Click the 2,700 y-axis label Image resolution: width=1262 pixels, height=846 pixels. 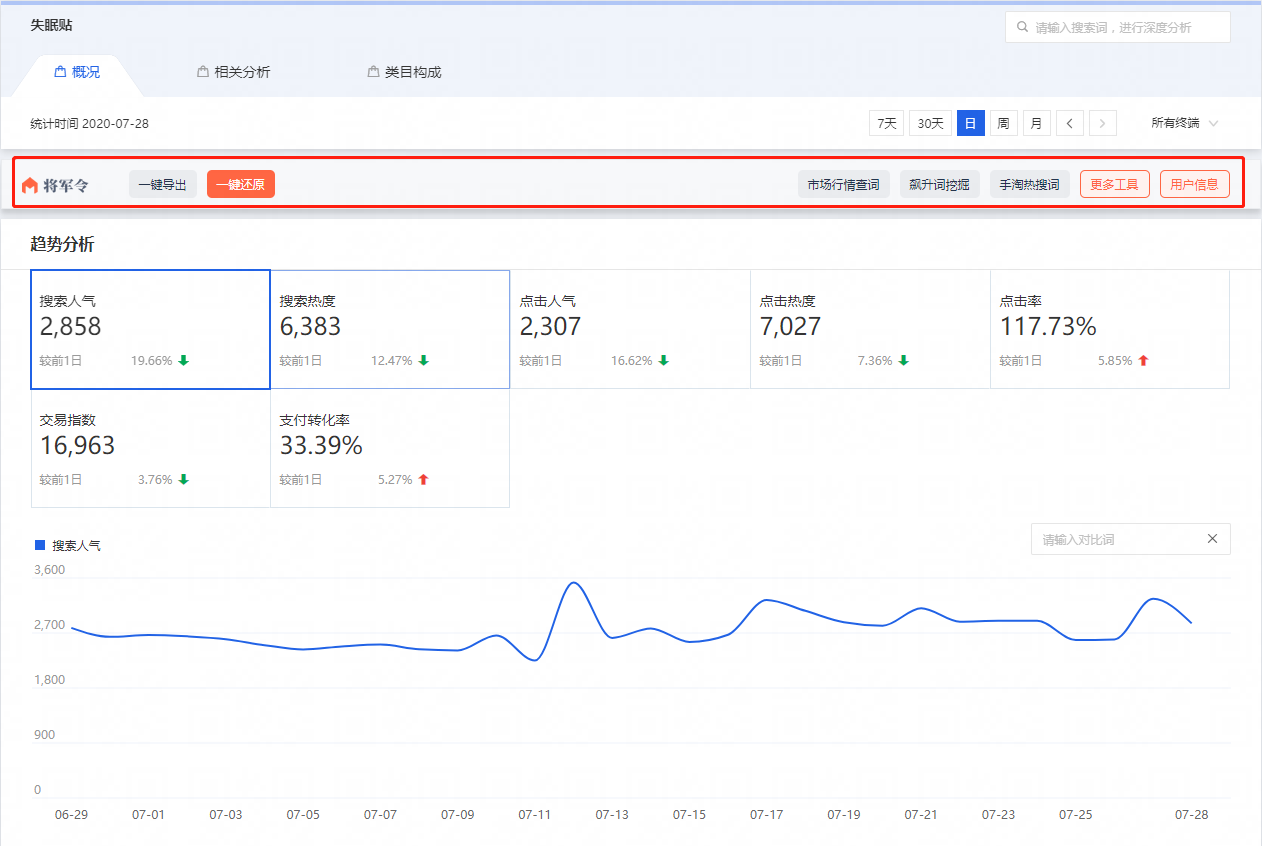(49, 625)
